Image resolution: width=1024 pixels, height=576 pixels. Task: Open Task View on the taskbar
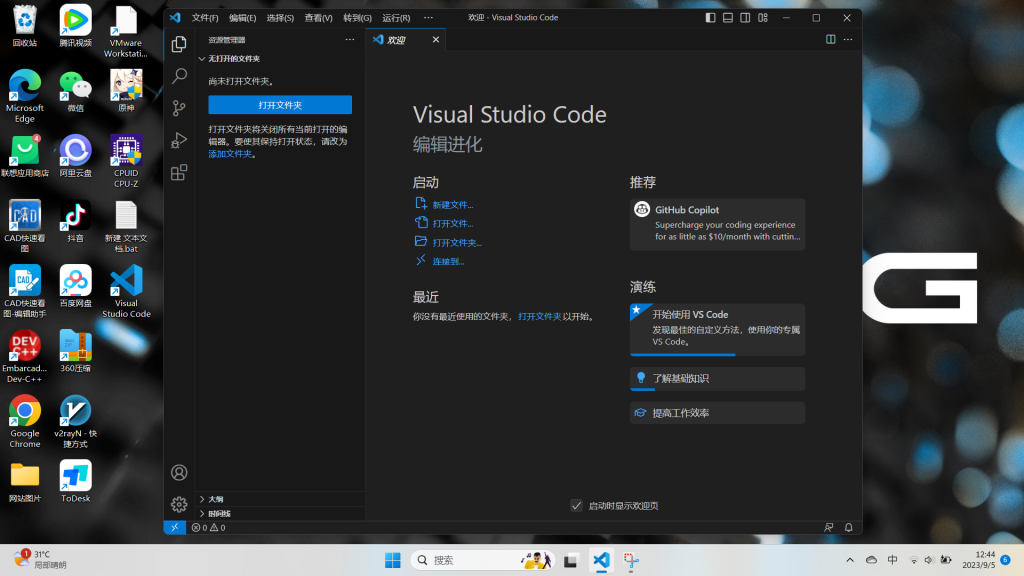coord(571,560)
